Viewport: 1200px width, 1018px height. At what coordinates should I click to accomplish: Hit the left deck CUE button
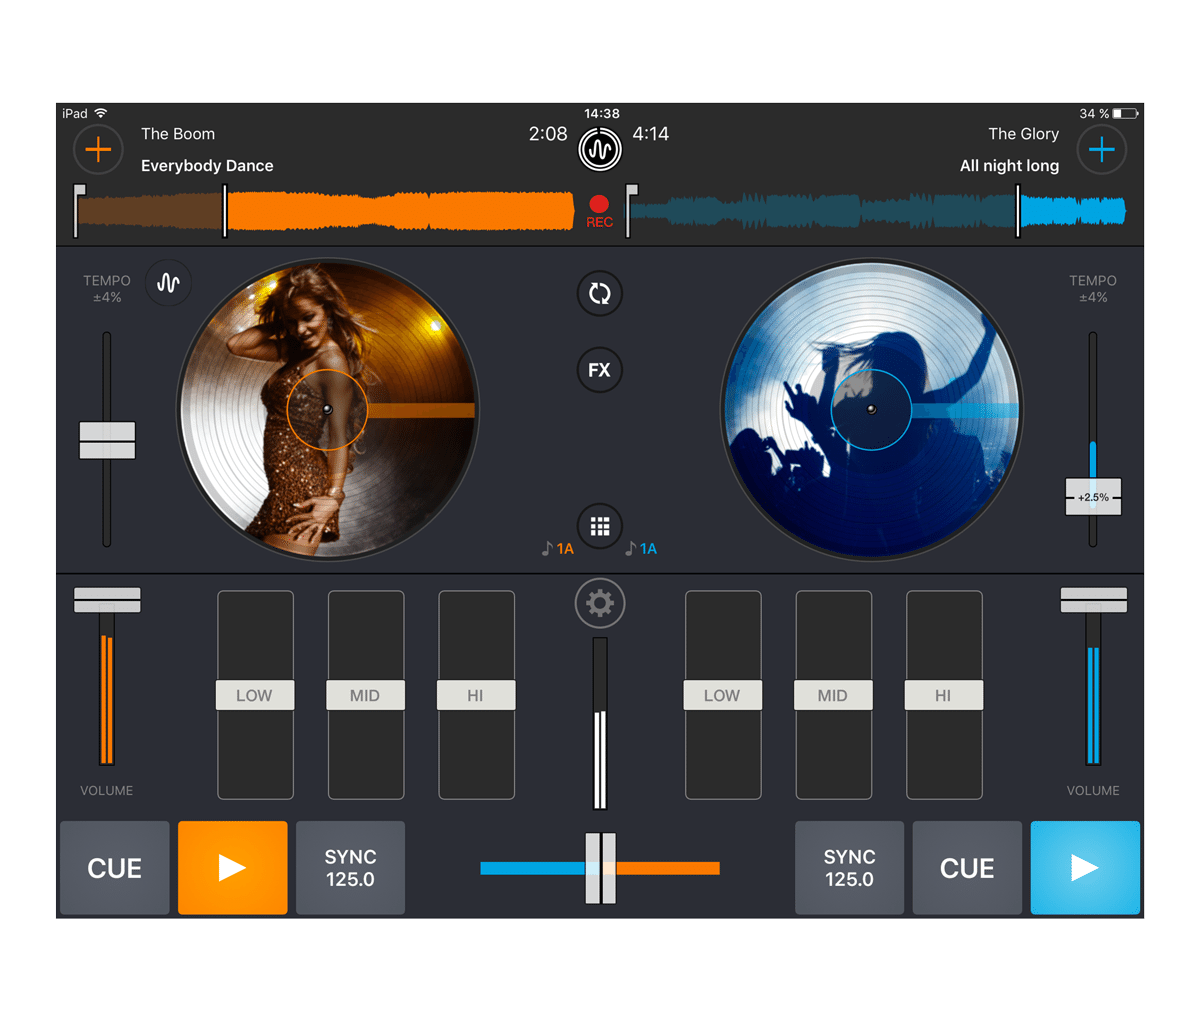115,868
